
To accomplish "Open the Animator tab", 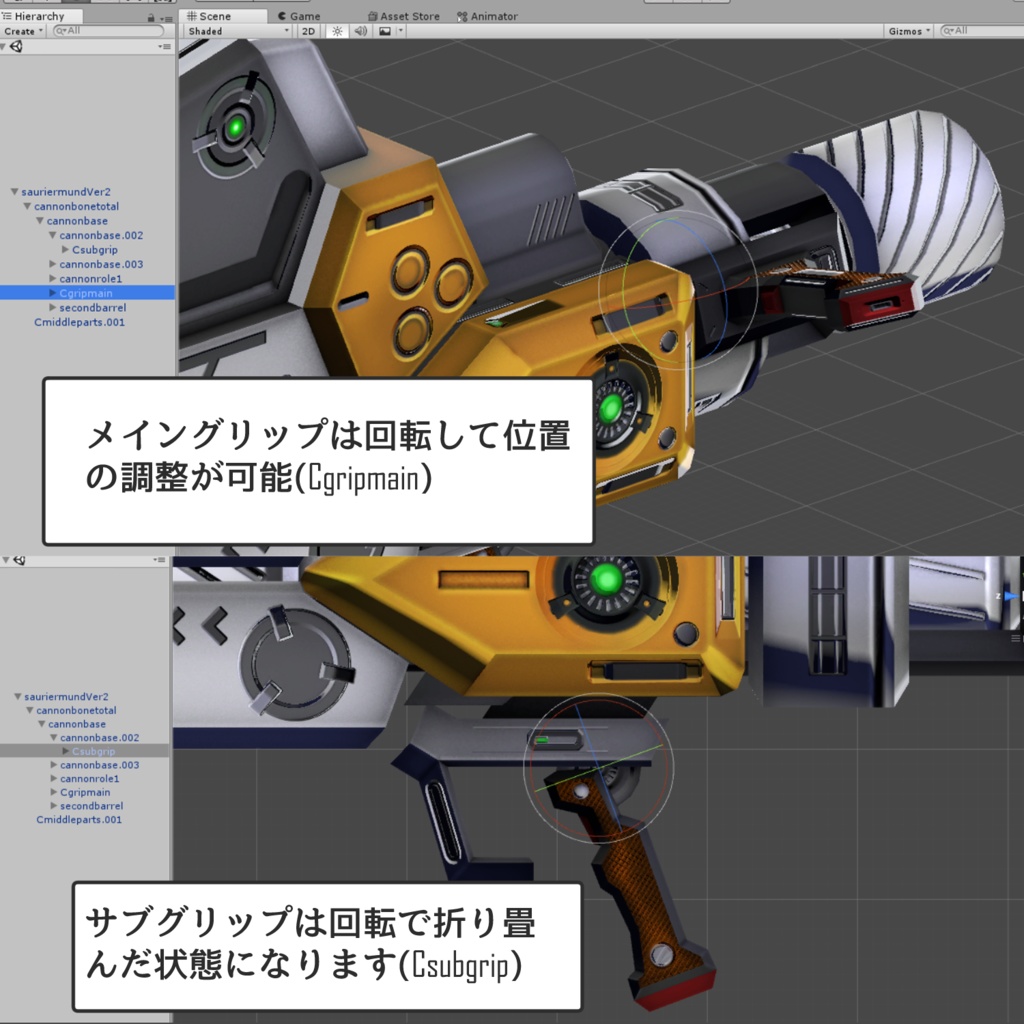I will (487, 16).
